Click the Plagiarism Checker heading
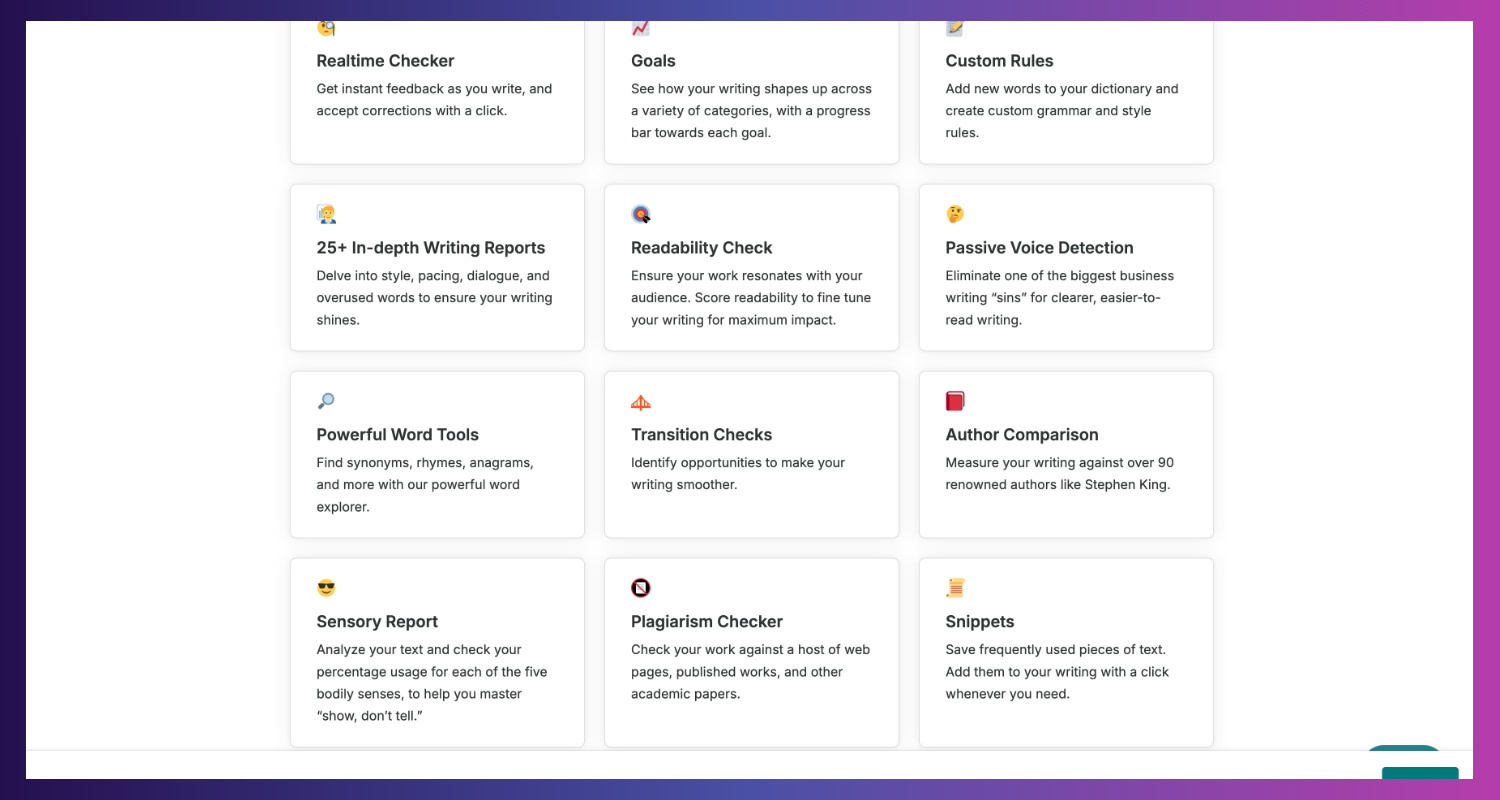This screenshot has width=1500, height=800. pos(706,622)
